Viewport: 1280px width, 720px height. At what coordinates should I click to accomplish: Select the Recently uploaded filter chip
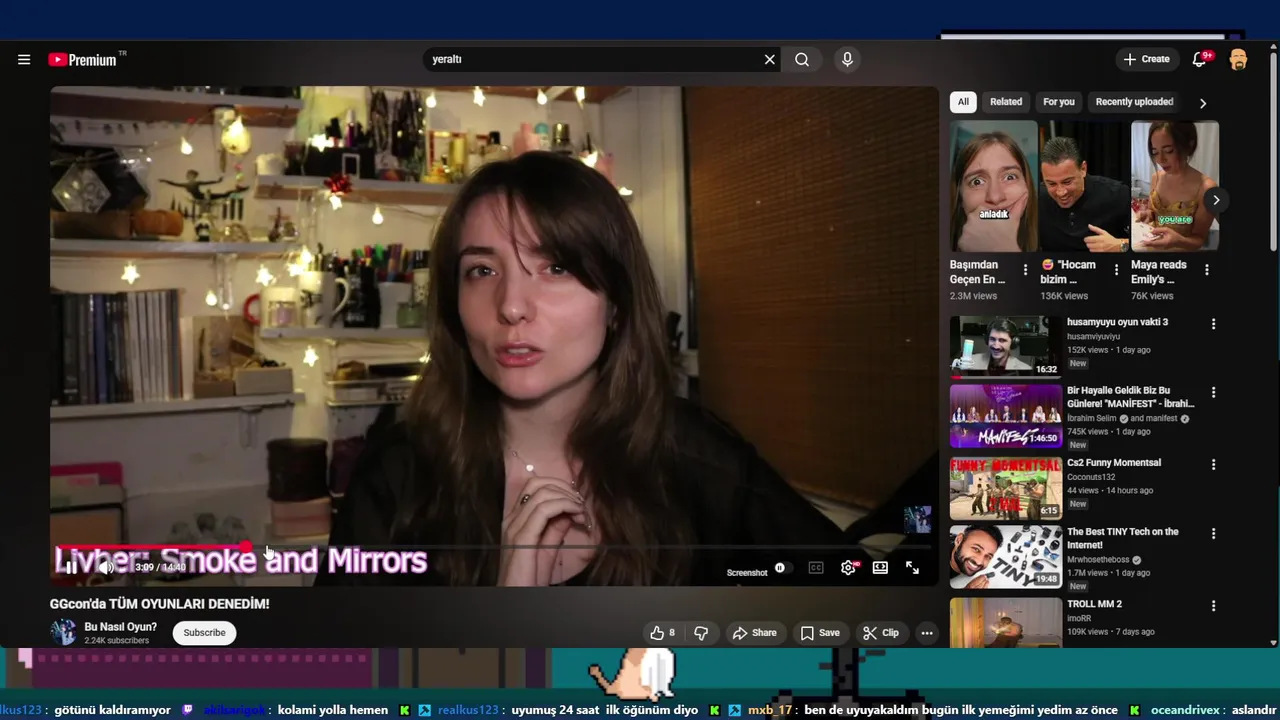(x=1134, y=102)
